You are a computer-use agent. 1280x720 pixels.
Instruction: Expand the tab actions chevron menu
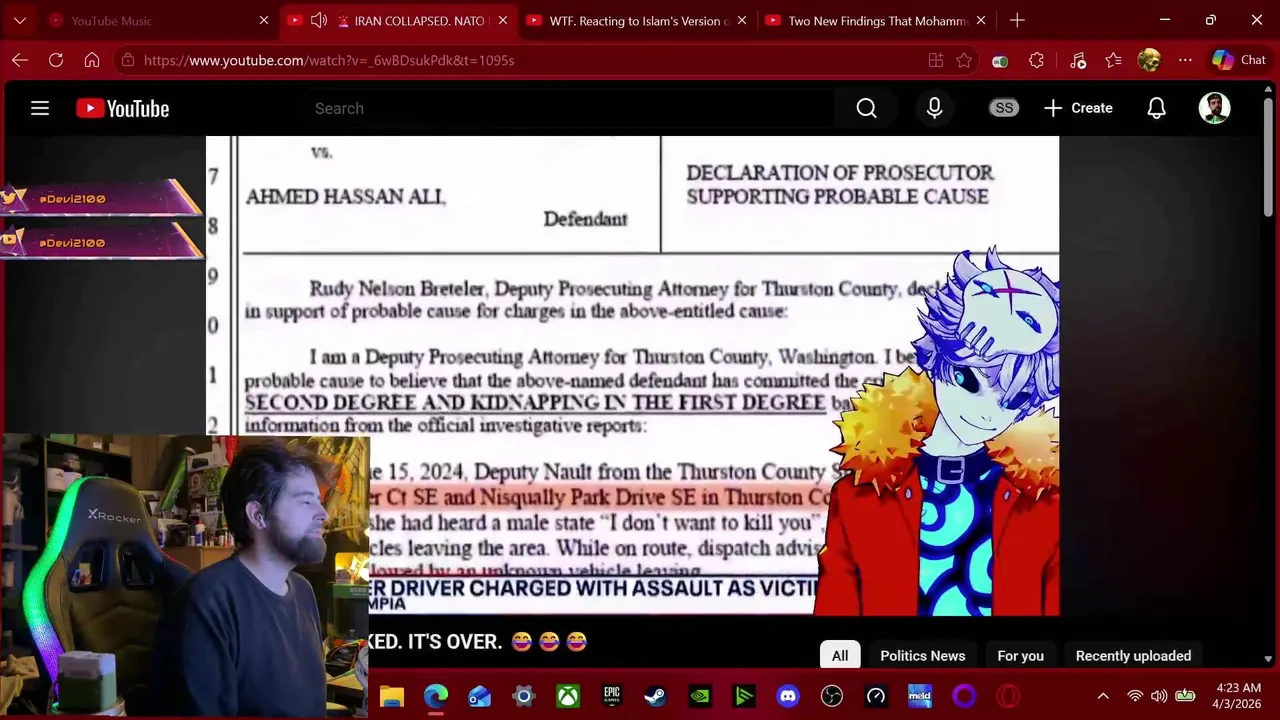(x=20, y=20)
